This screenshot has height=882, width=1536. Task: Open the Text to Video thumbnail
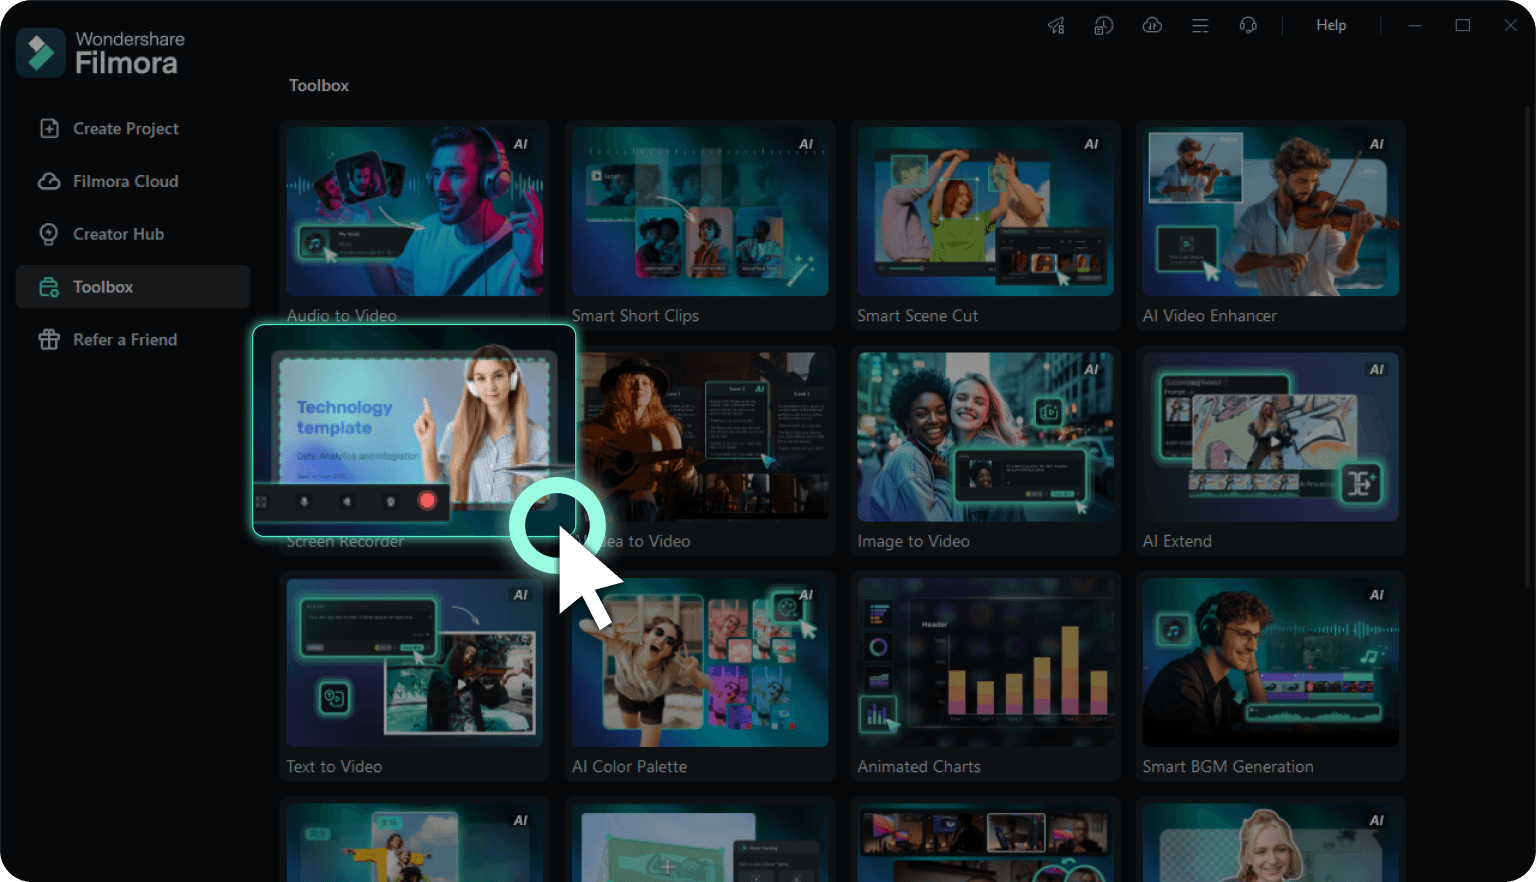(415, 662)
